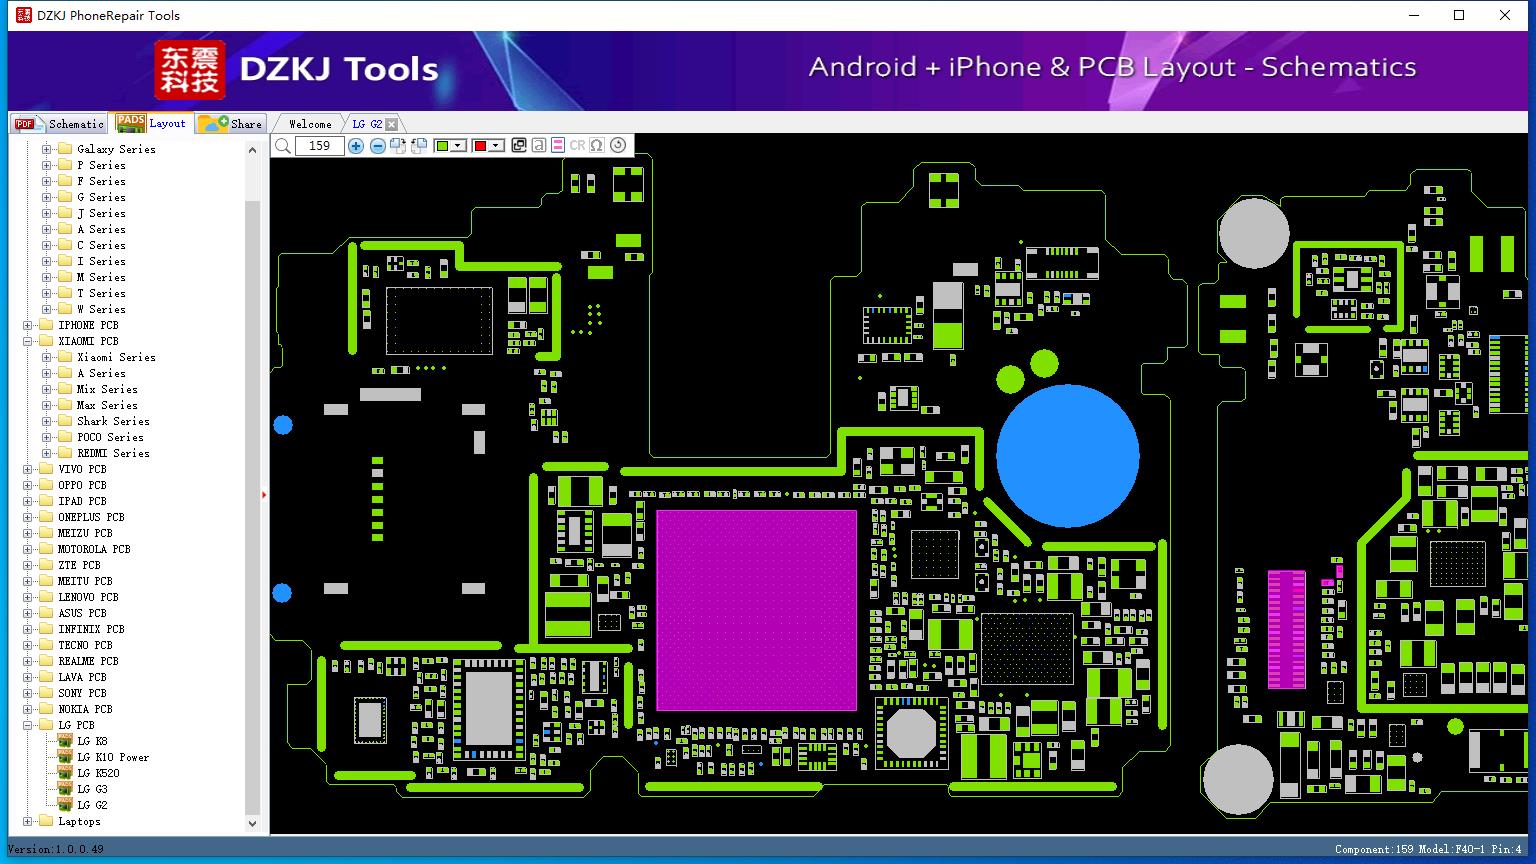Expand the IPHONE PCB folder
The height and width of the screenshot is (864, 1536).
click(x=28, y=325)
